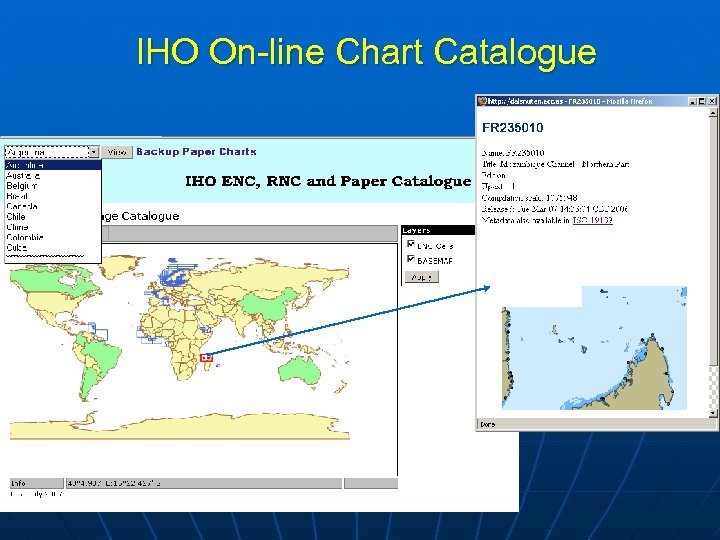Select China from the country list
Image resolution: width=720 pixels, height=540 pixels.
53,227
